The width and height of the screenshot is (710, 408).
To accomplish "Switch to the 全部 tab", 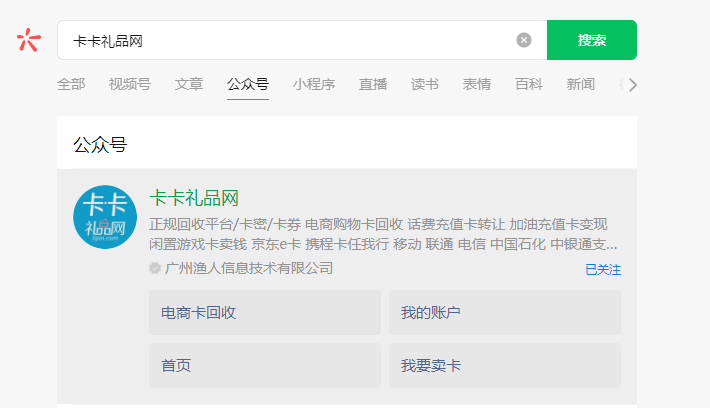I will click(x=71, y=84).
